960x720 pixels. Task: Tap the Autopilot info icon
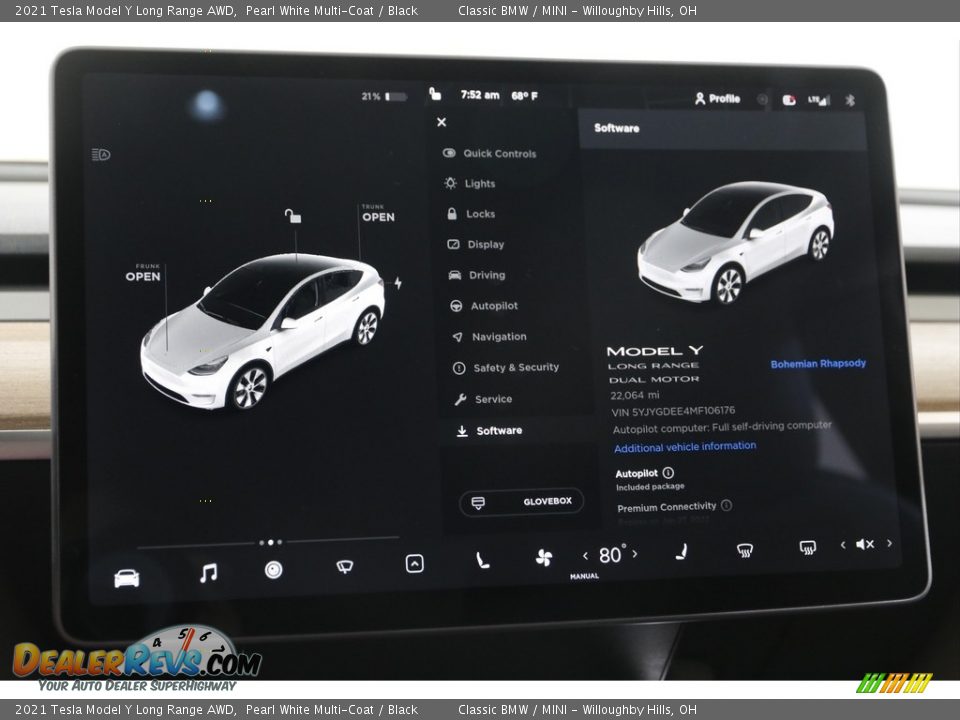pos(669,473)
